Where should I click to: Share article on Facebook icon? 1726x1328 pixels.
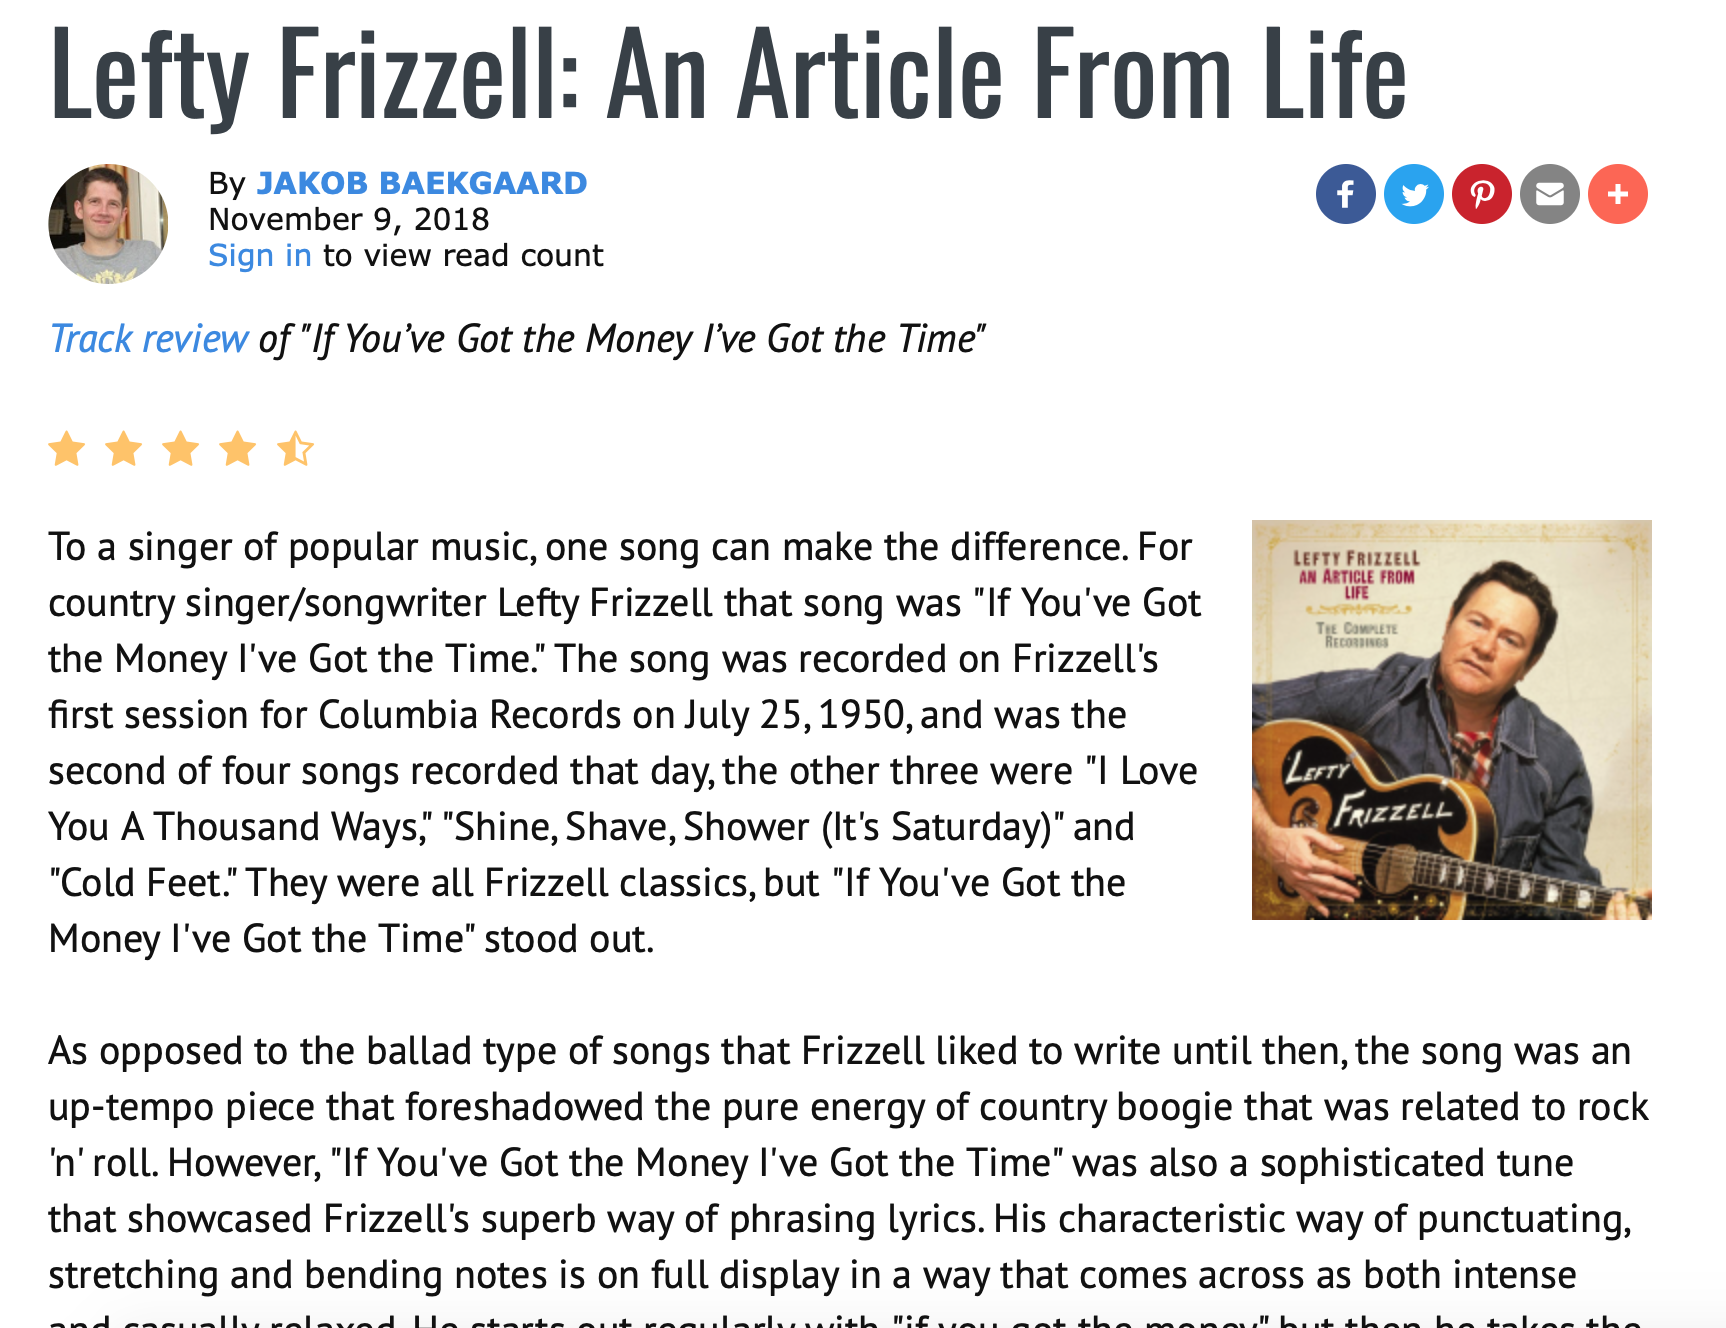(x=1345, y=194)
